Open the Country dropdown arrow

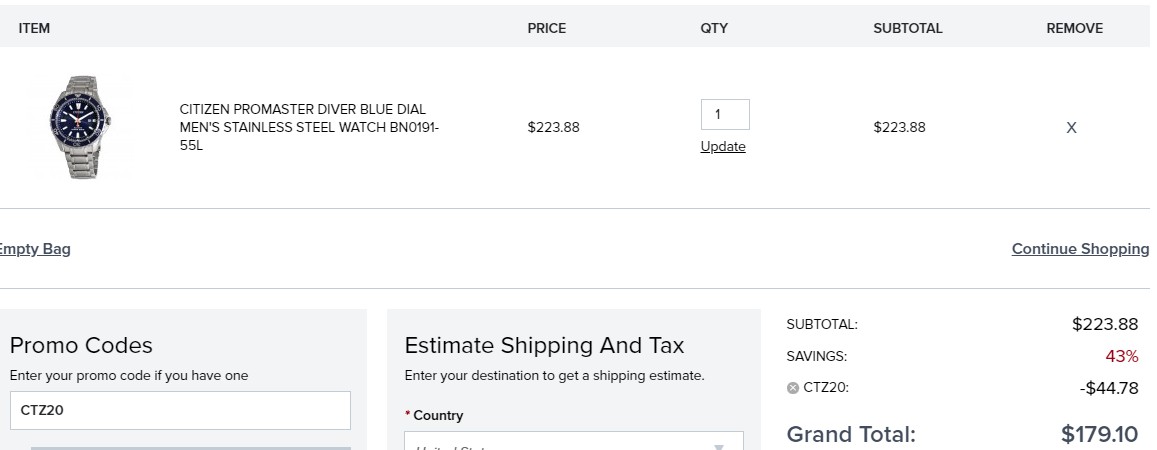pos(718,446)
